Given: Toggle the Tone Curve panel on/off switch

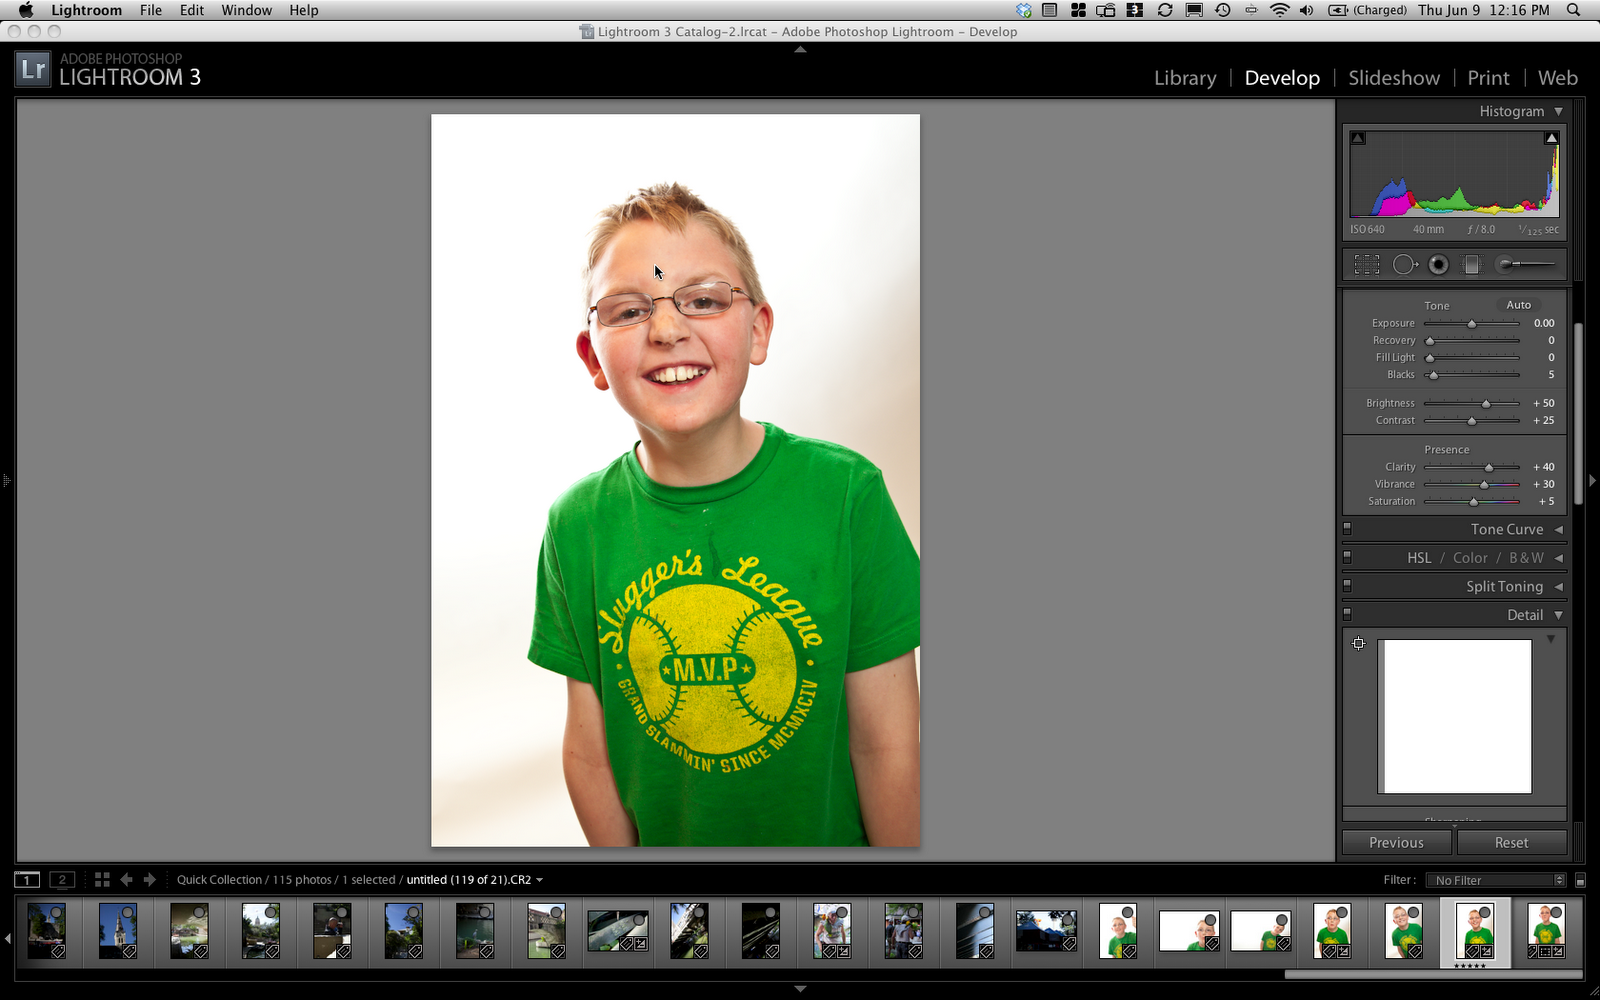Looking at the screenshot, I should point(1347,528).
